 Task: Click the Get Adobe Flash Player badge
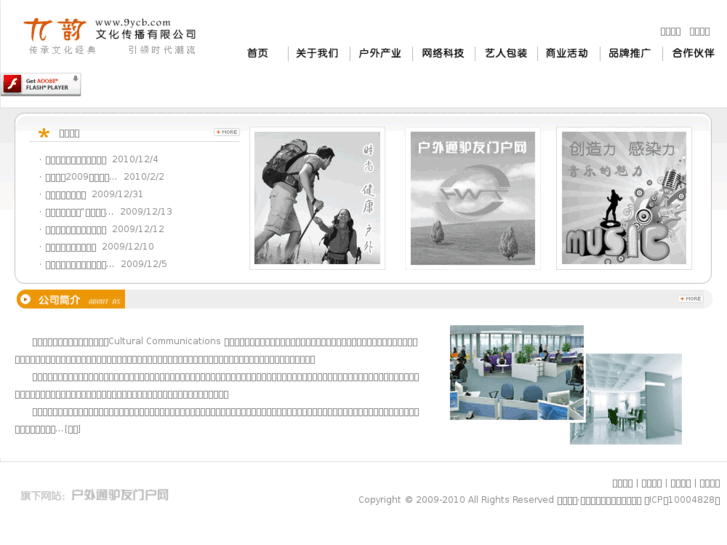(41, 84)
